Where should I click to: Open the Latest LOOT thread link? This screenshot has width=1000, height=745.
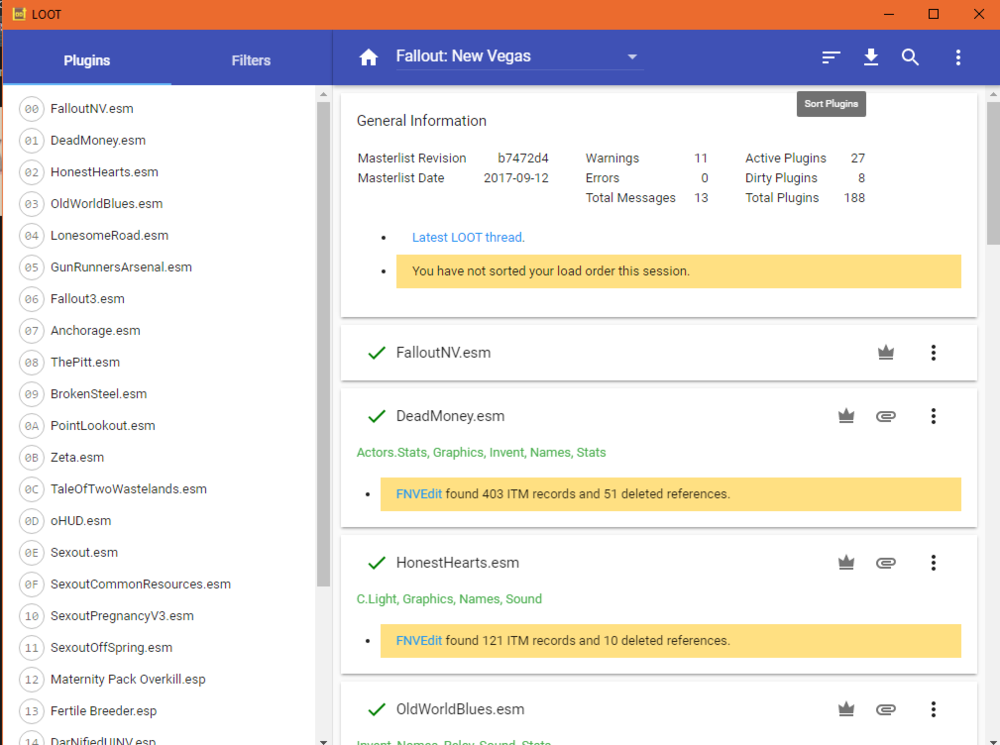click(x=468, y=237)
